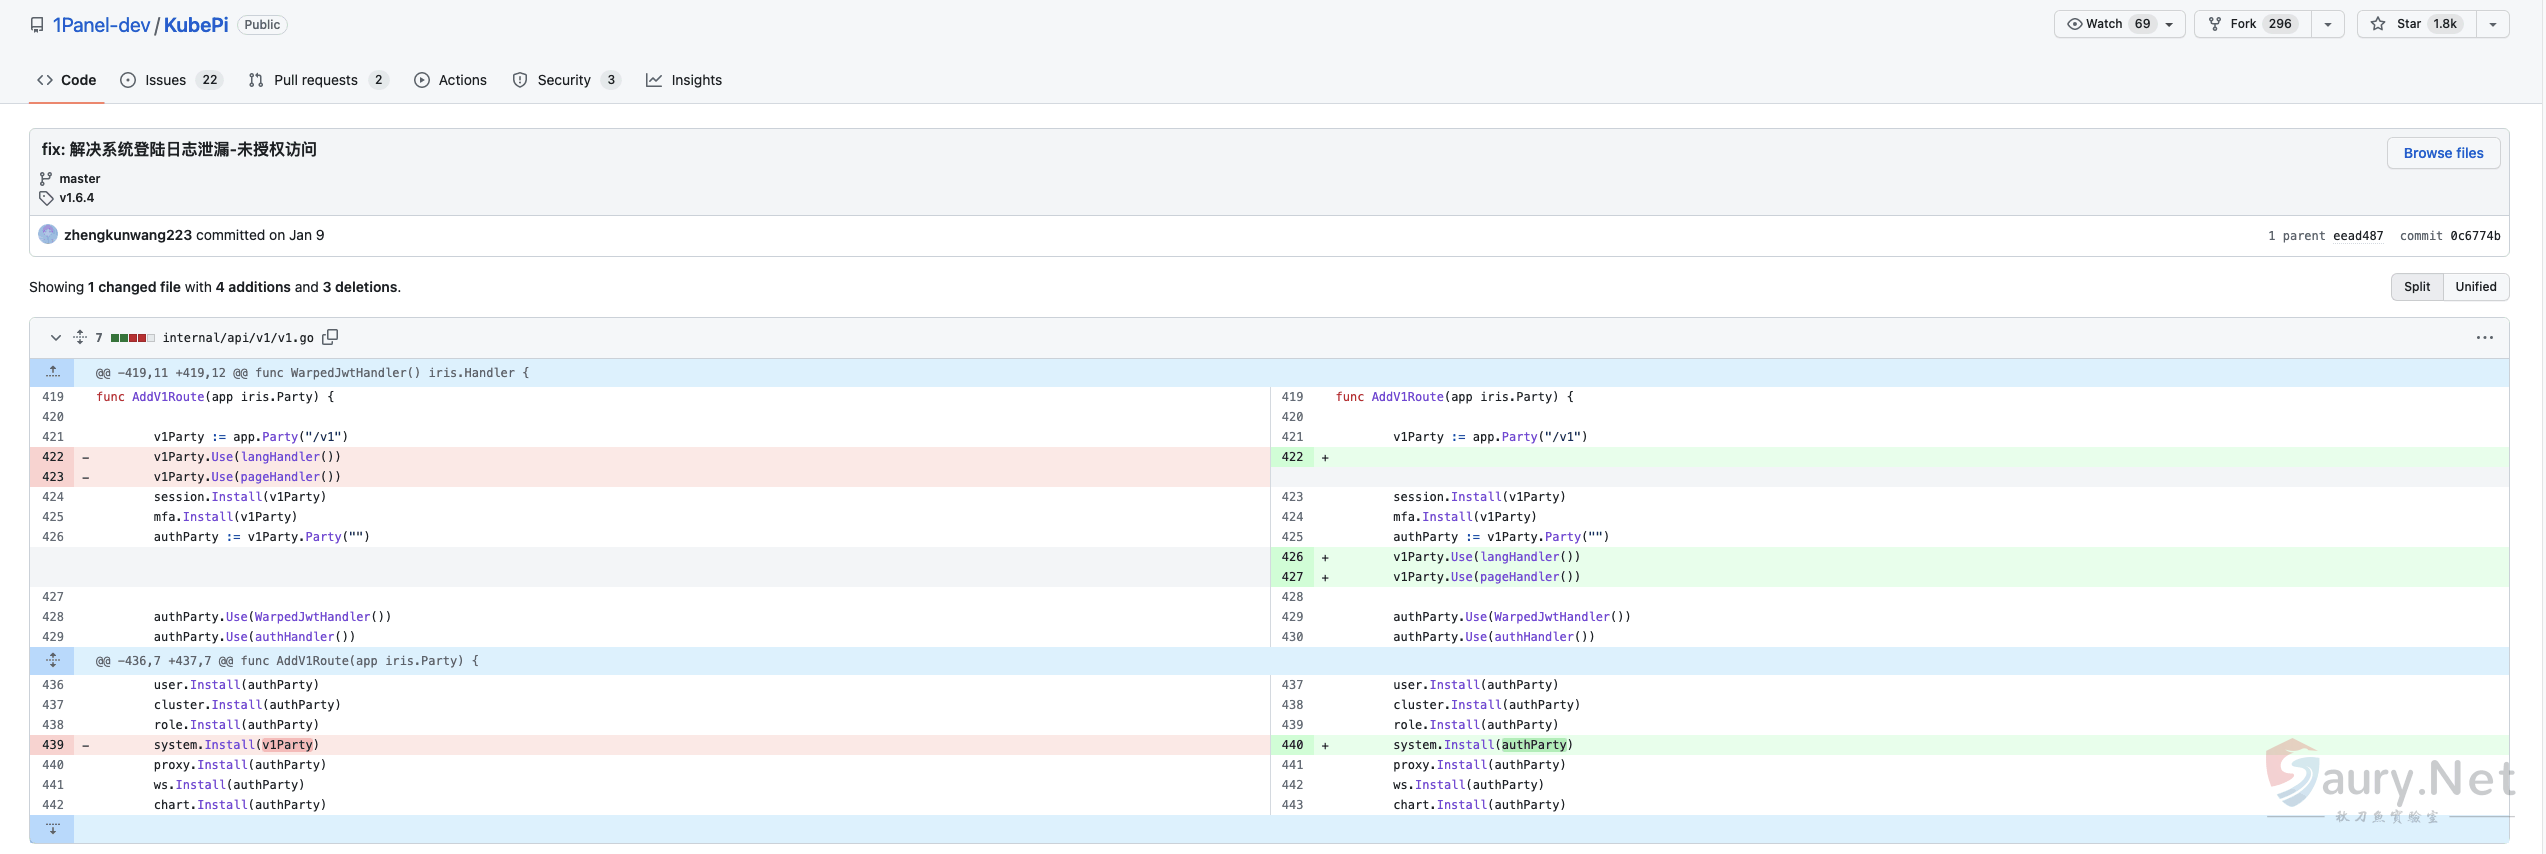Viewport: 2546px width, 854px height.
Task: Expand hidden lines above line 419
Action: pos(52,372)
